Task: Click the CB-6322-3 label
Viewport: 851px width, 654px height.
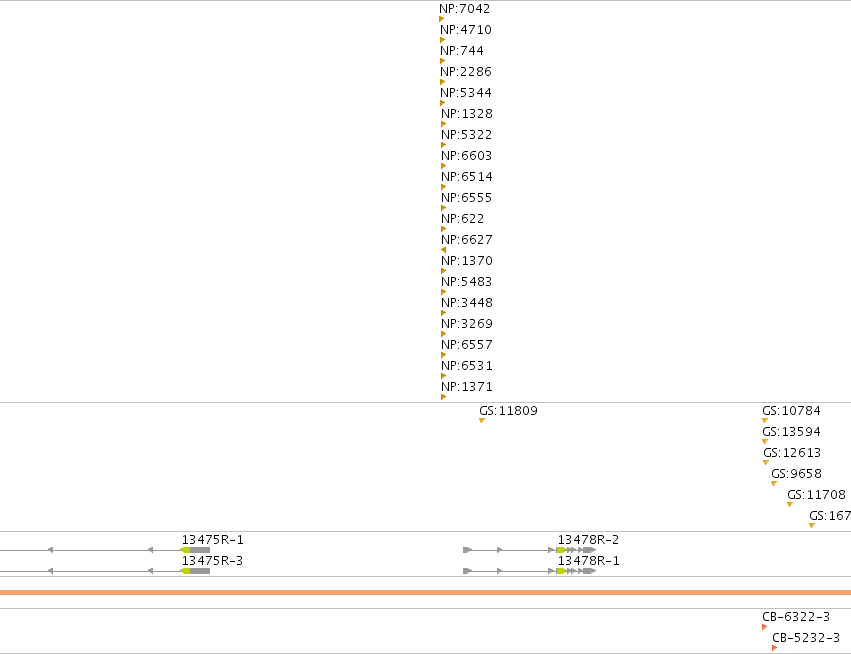Action: (x=796, y=617)
